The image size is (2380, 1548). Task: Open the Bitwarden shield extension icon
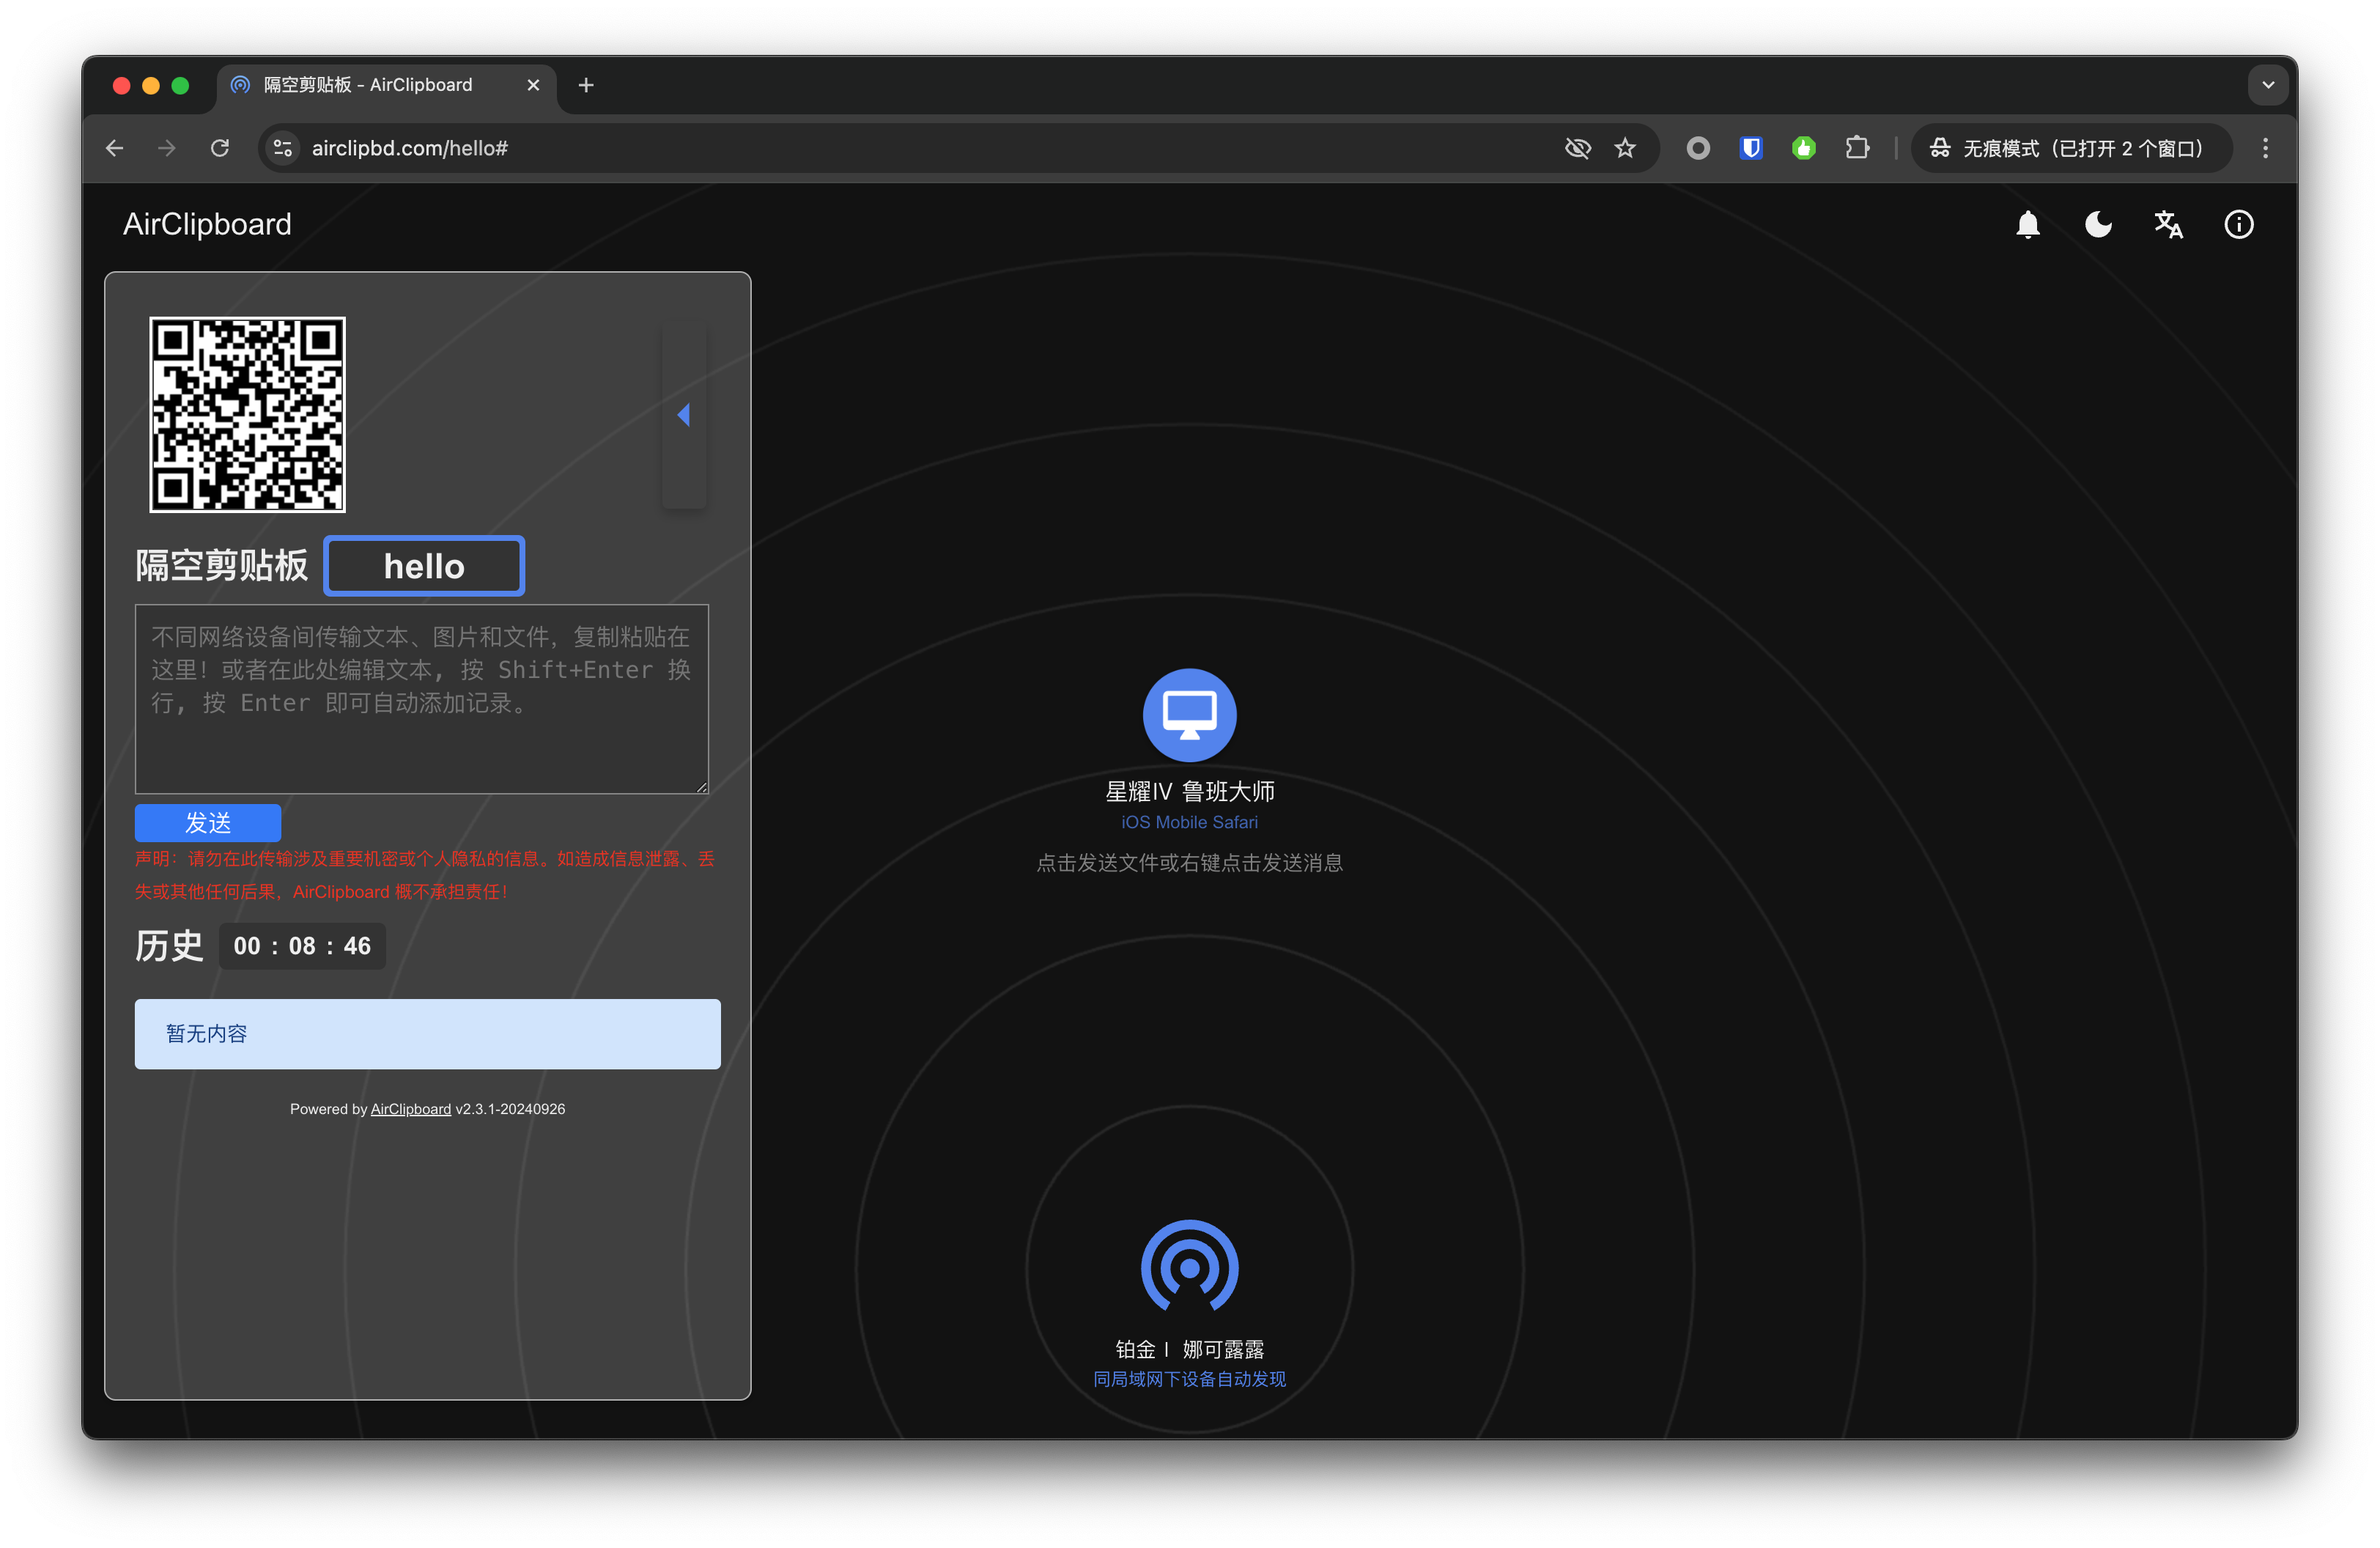[1751, 148]
